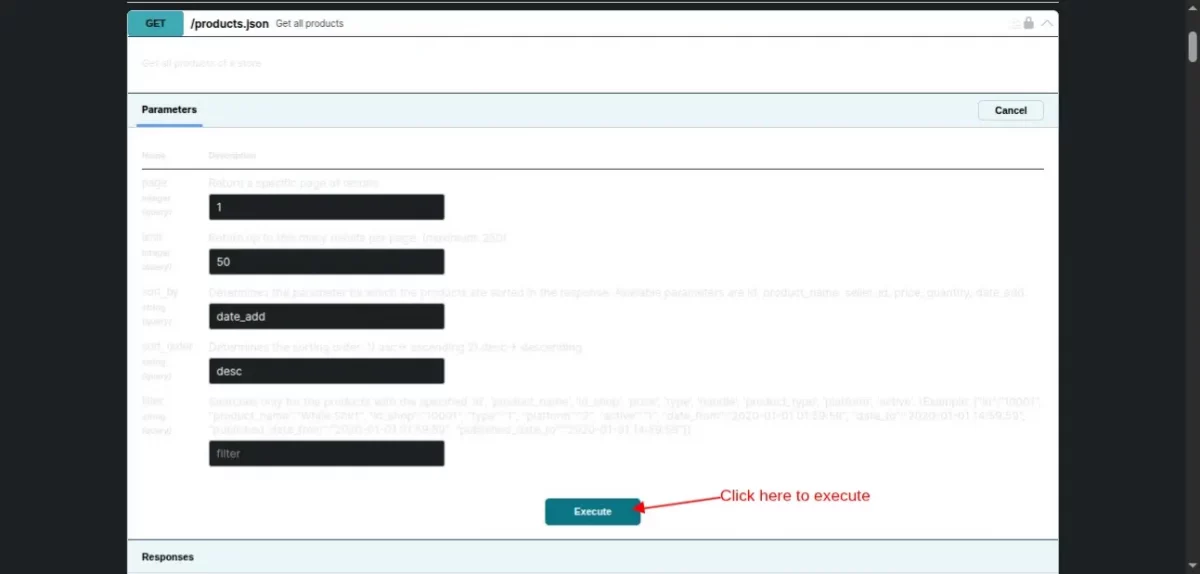1200x574 pixels.
Task: Focus the page field containing 1
Action: click(x=326, y=207)
